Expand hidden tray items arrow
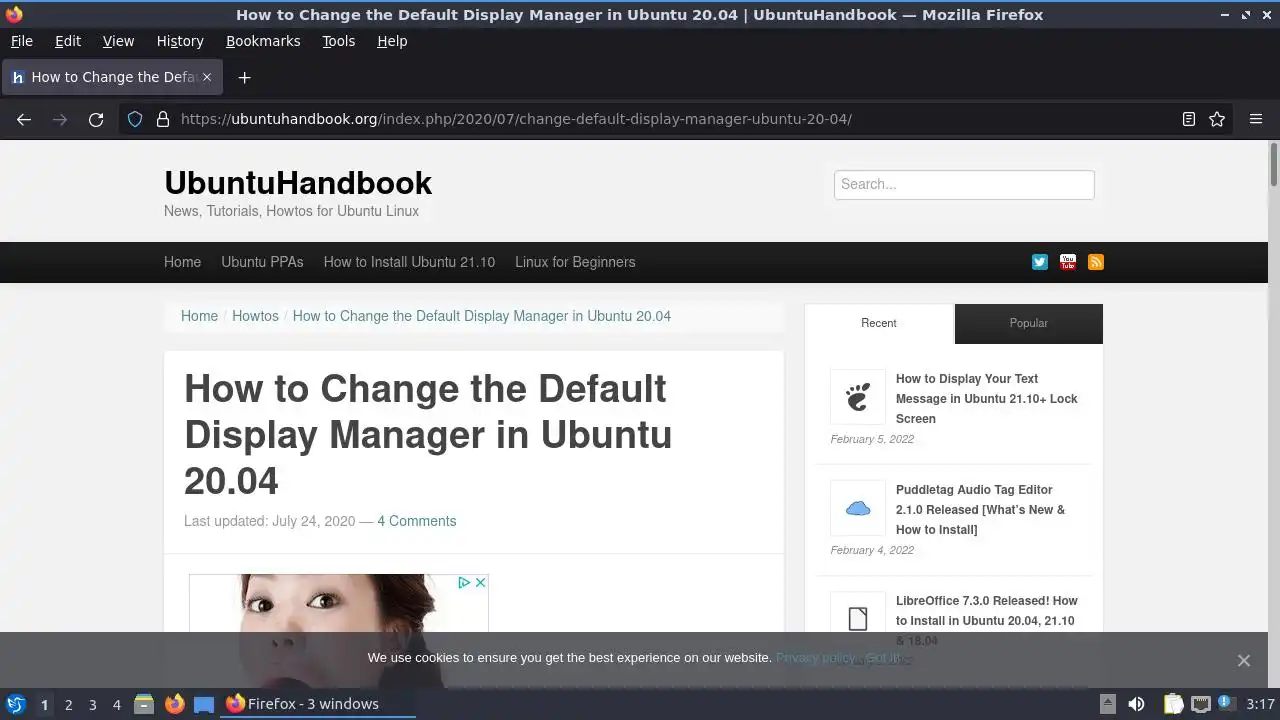The width and height of the screenshot is (1280, 720). [x=1108, y=704]
